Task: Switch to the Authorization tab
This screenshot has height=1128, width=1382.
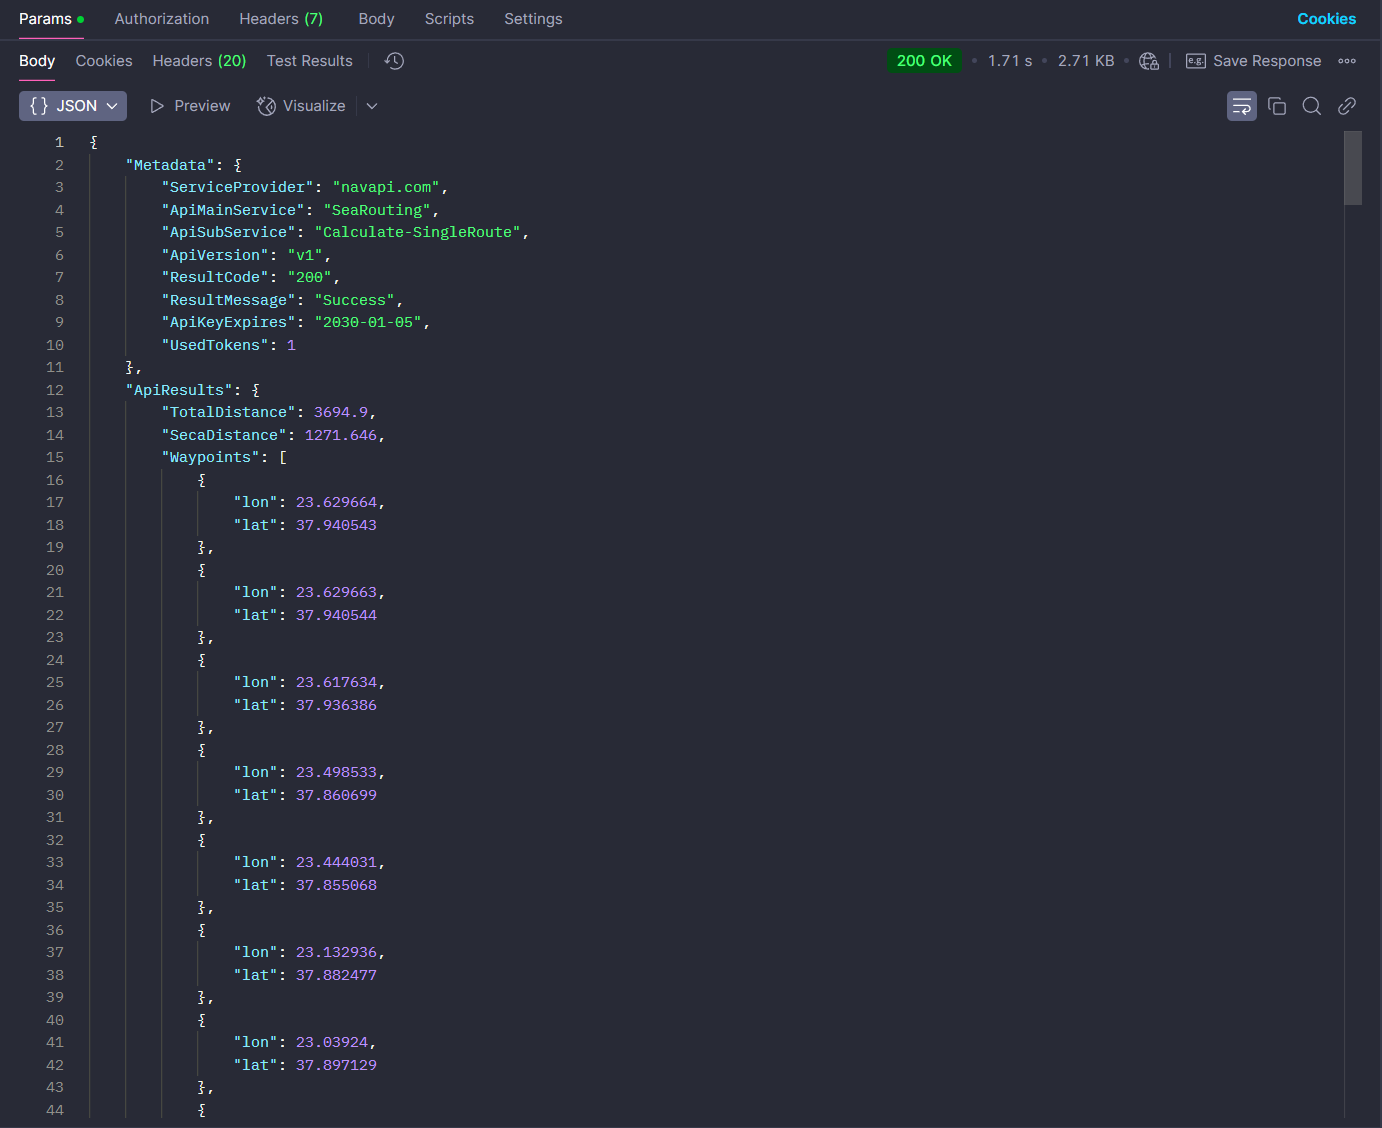Action: (162, 19)
